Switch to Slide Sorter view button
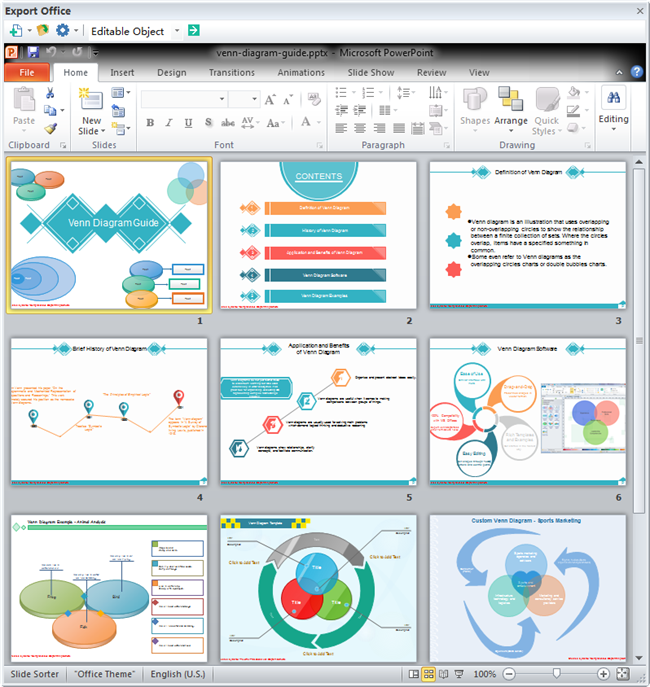Viewport: 650px width, 687px height. point(428,674)
